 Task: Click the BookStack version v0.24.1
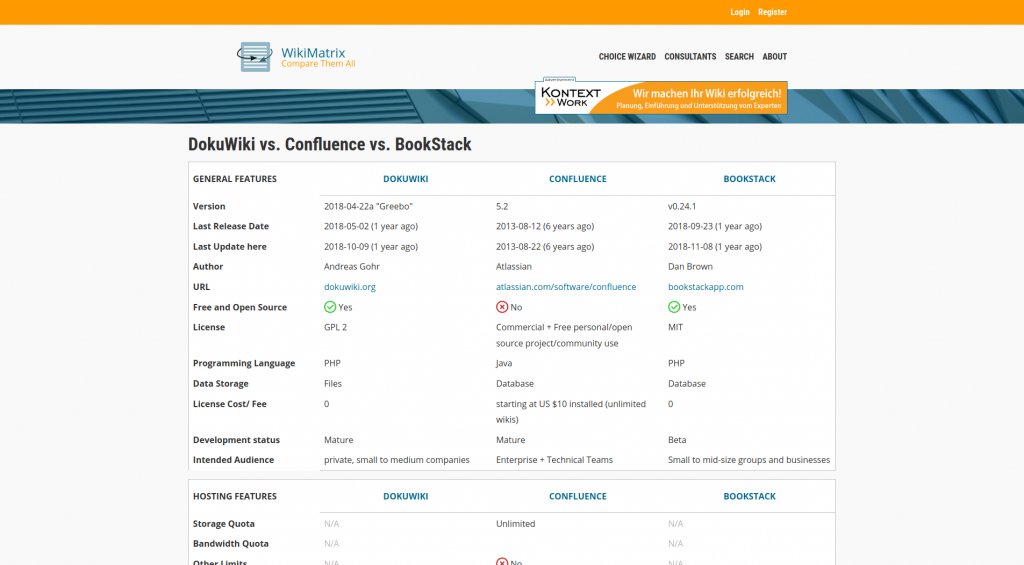[682, 206]
